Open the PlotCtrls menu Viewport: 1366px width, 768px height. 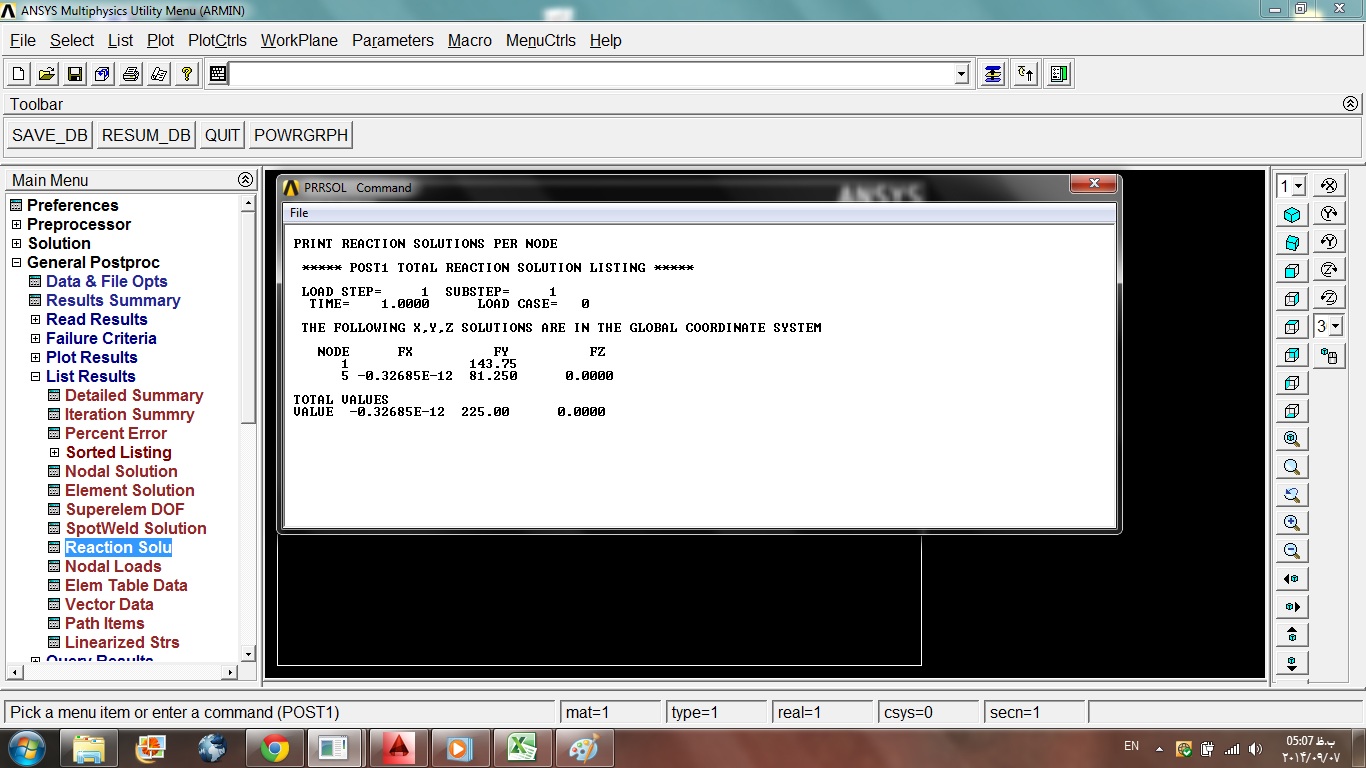217,41
